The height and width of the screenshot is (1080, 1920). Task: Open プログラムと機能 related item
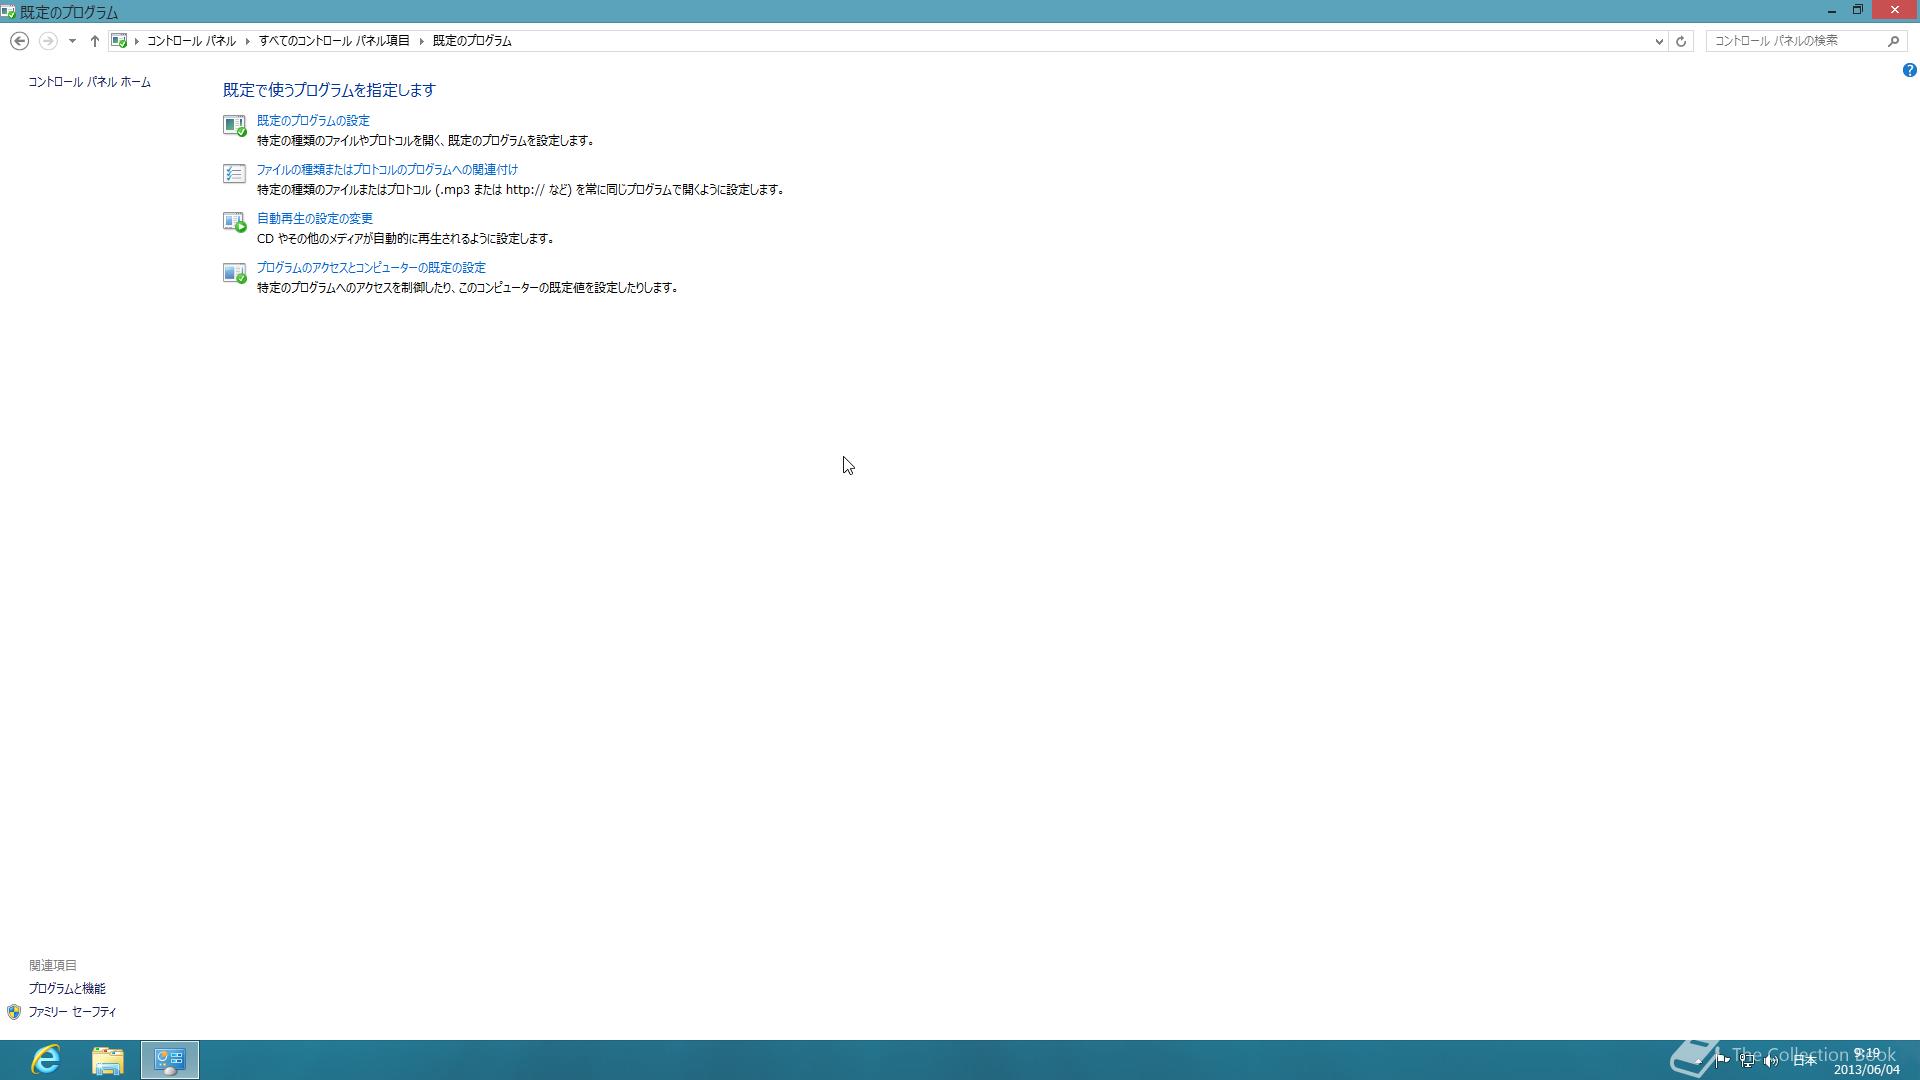coord(67,988)
